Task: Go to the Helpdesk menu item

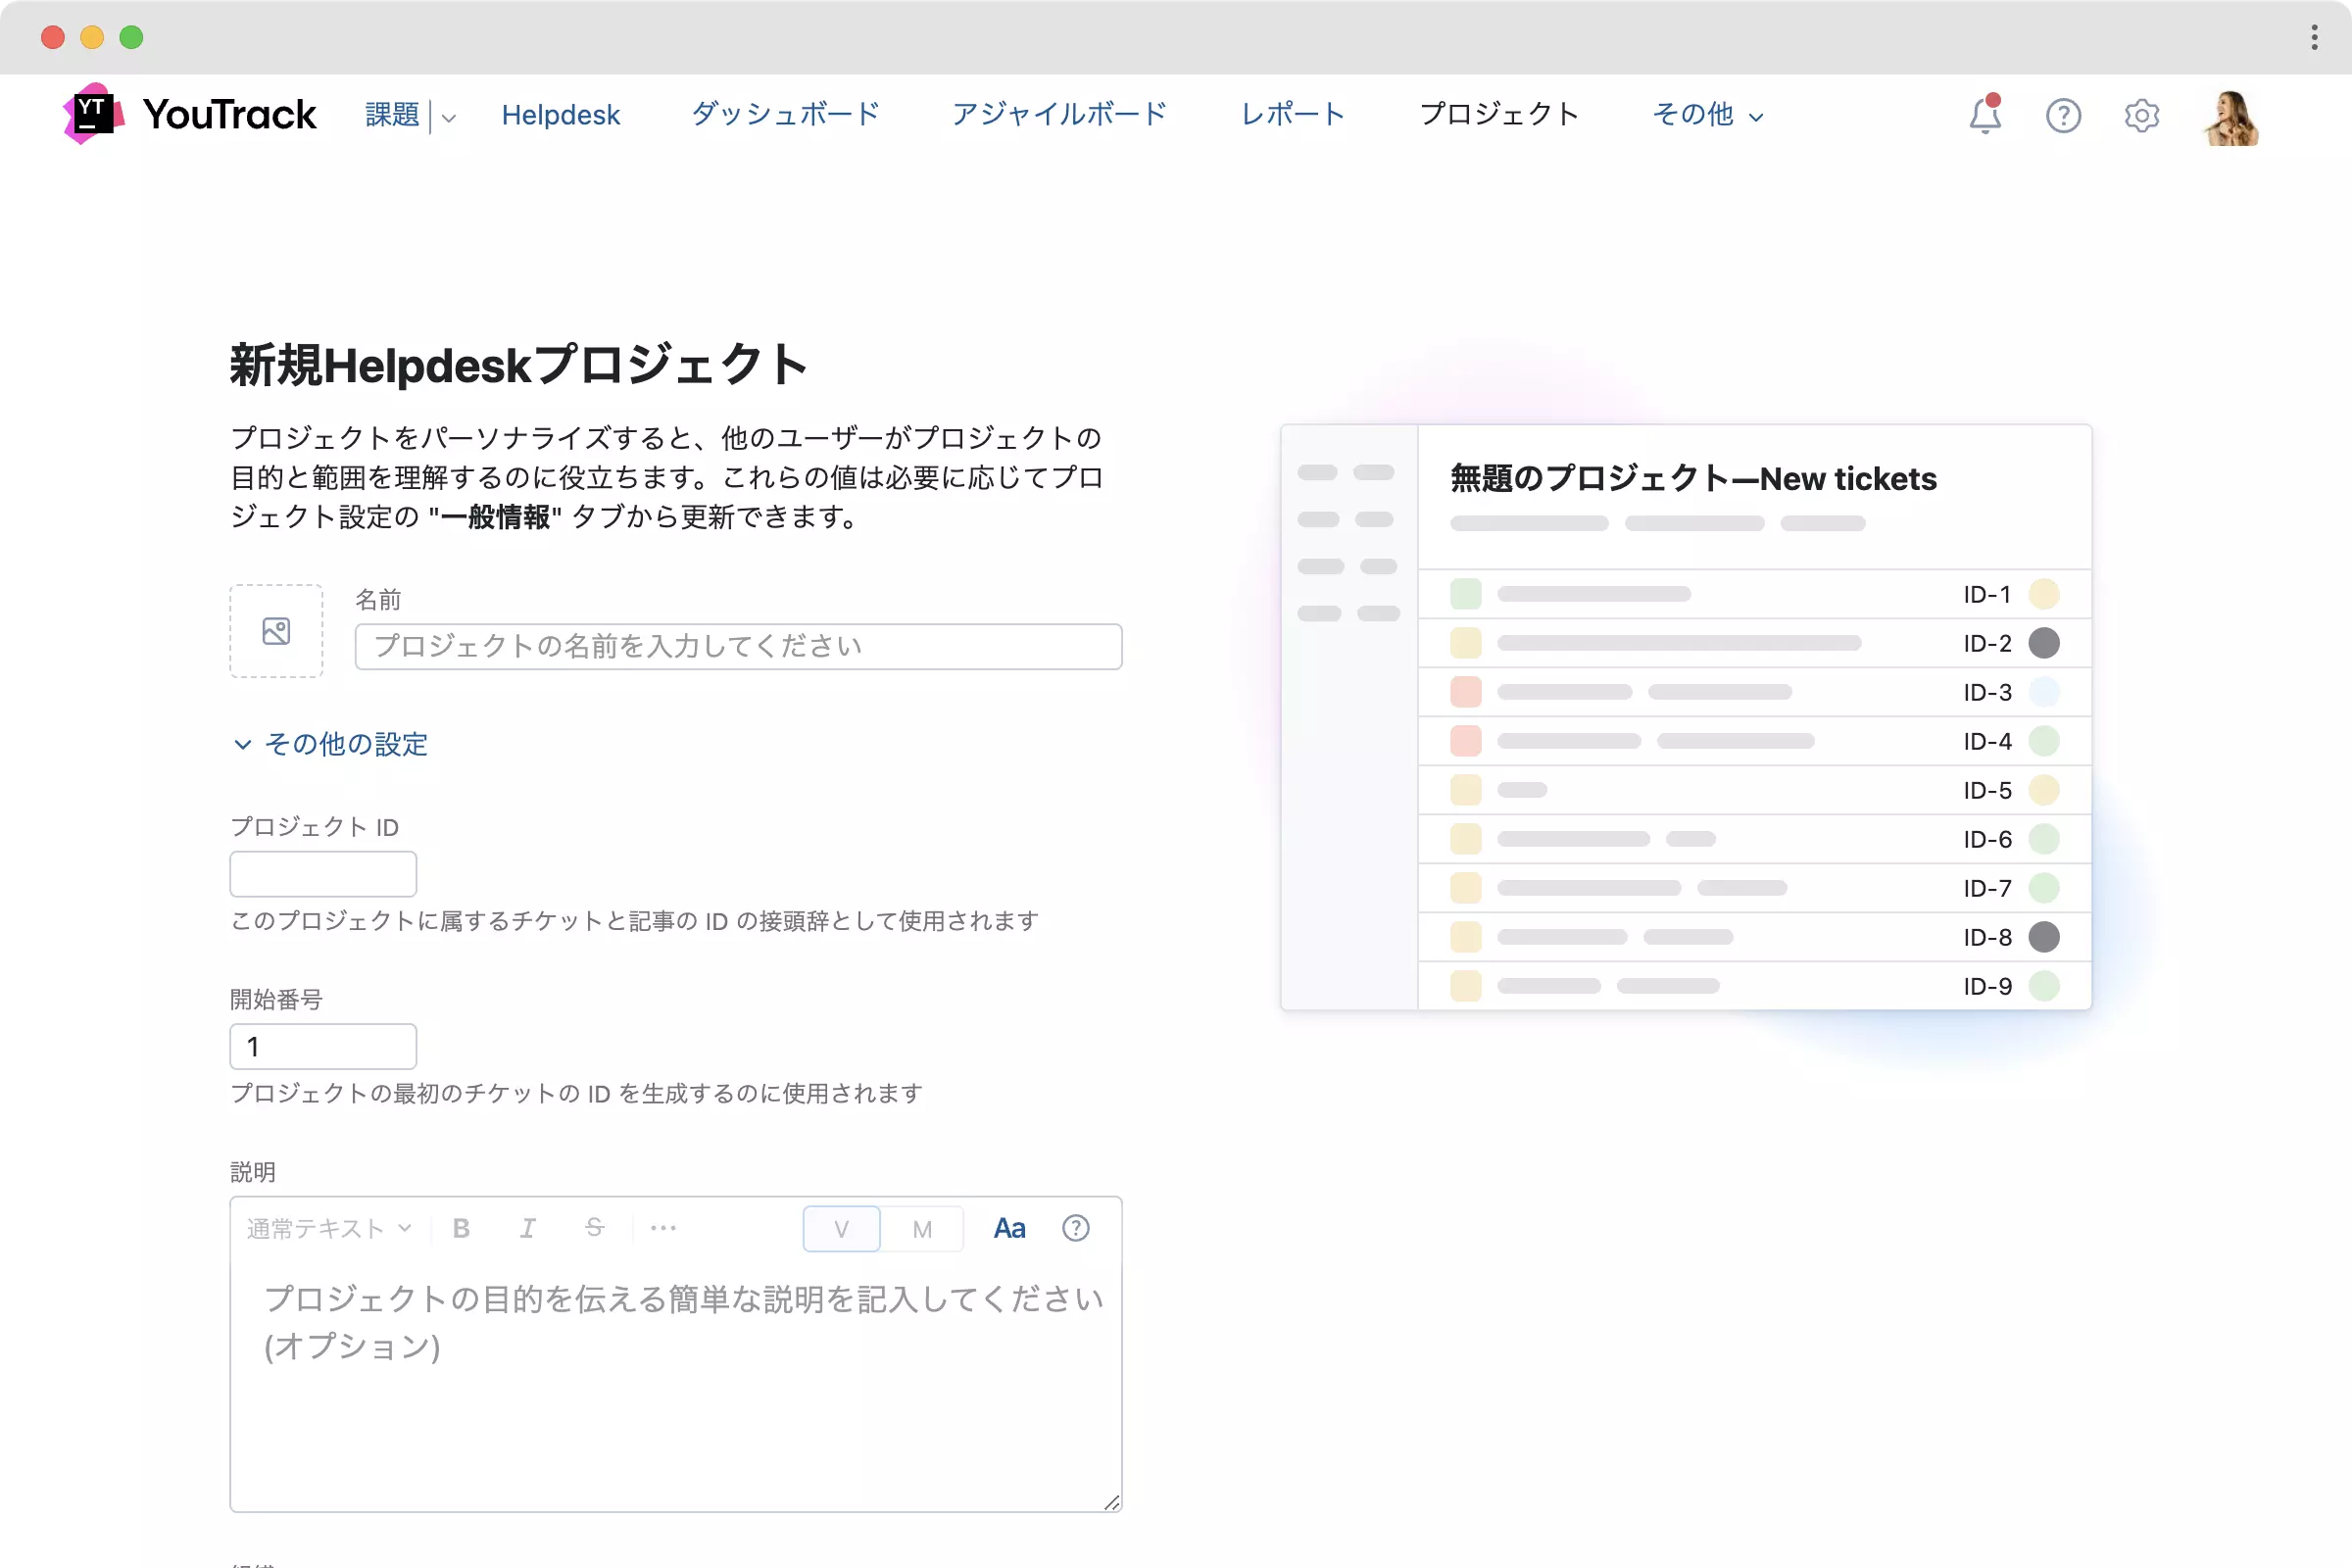Action: pyautogui.click(x=560, y=115)
